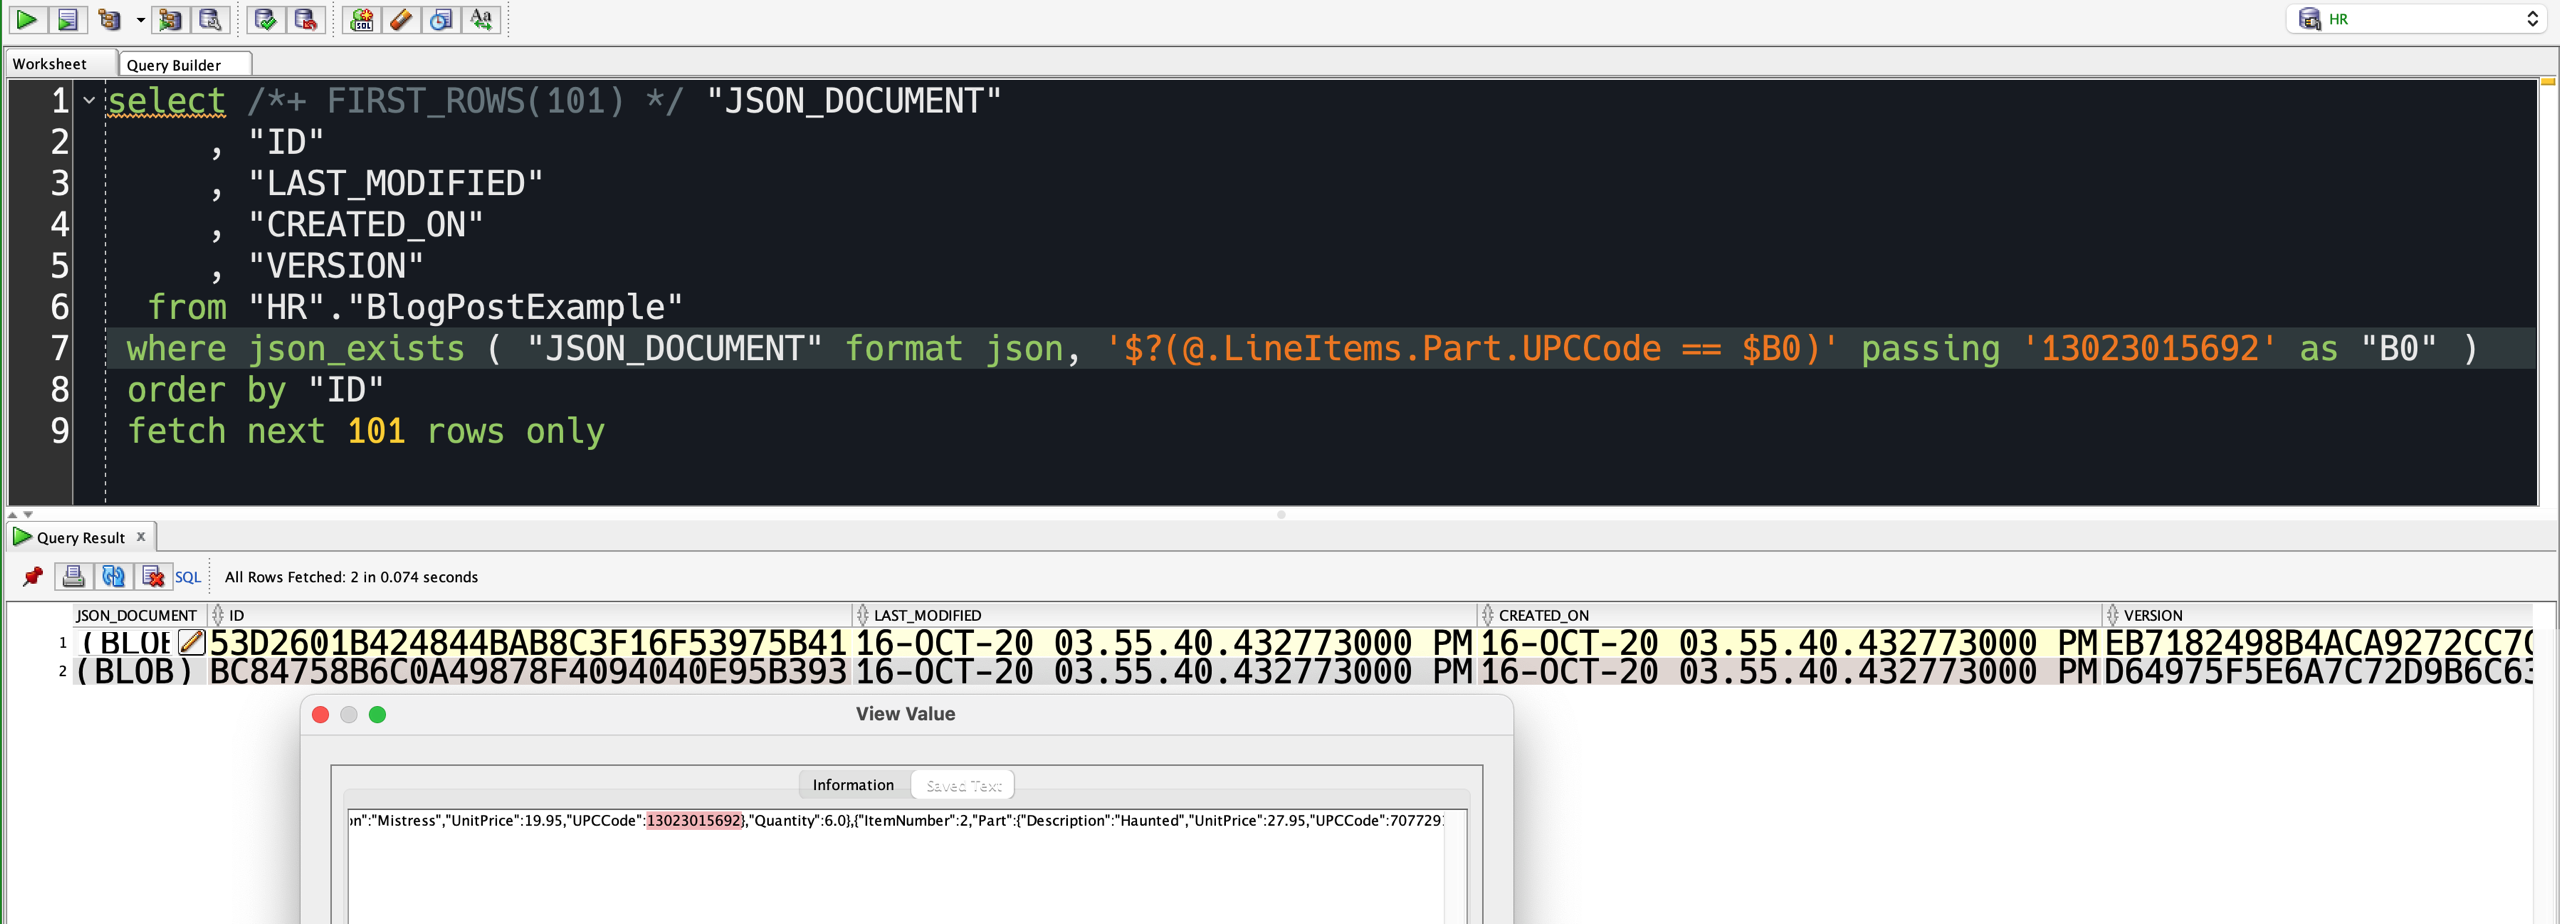The height and width of the screenshot is (924, 2560).
Task: Pin the query result with the red pushpin
Action: coord(33,576)
